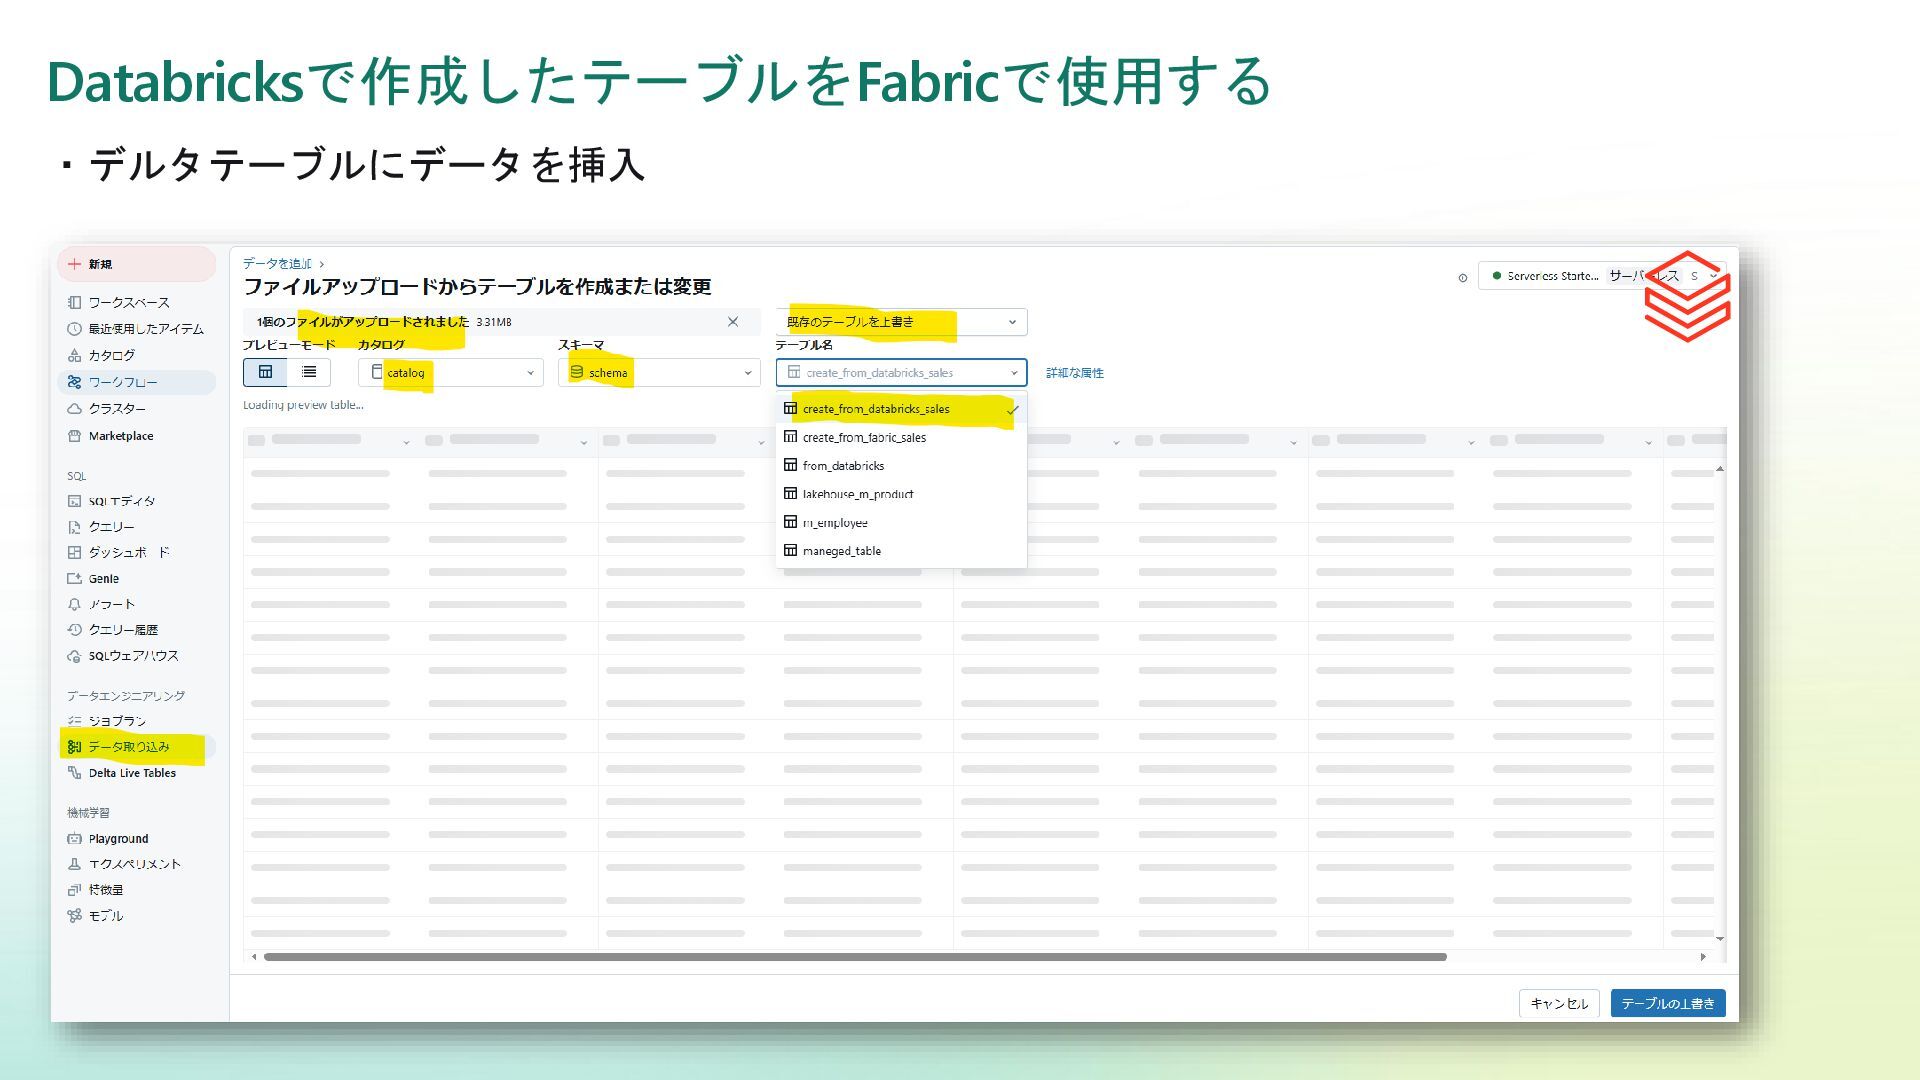Screen dimensions: 1920x1080
Task: Expand the カタログ catalog dropdown
Action: [450, 373]
